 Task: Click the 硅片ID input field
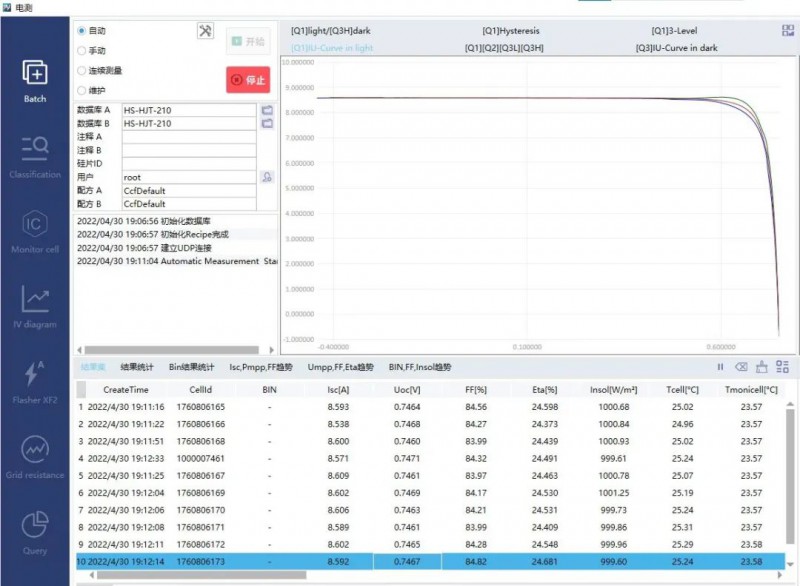(x=189, y=163)
